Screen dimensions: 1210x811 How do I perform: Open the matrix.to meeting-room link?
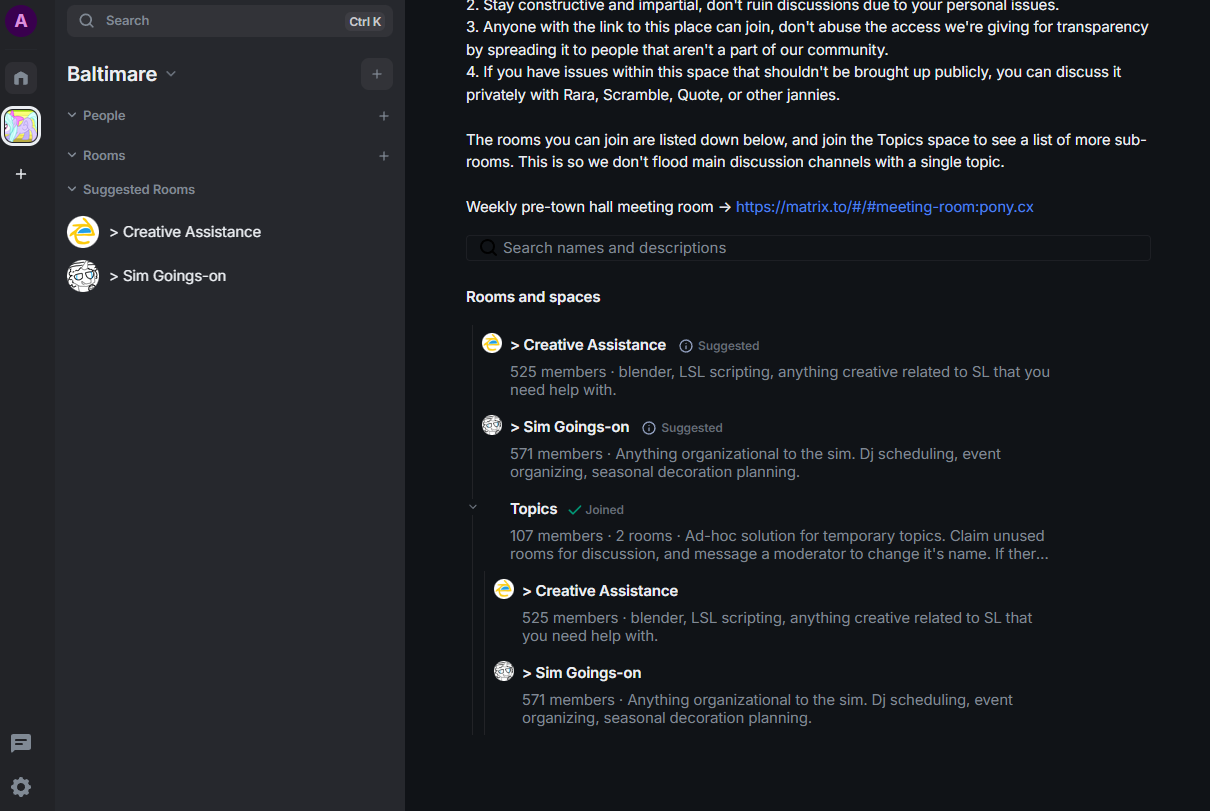(884, 207)
